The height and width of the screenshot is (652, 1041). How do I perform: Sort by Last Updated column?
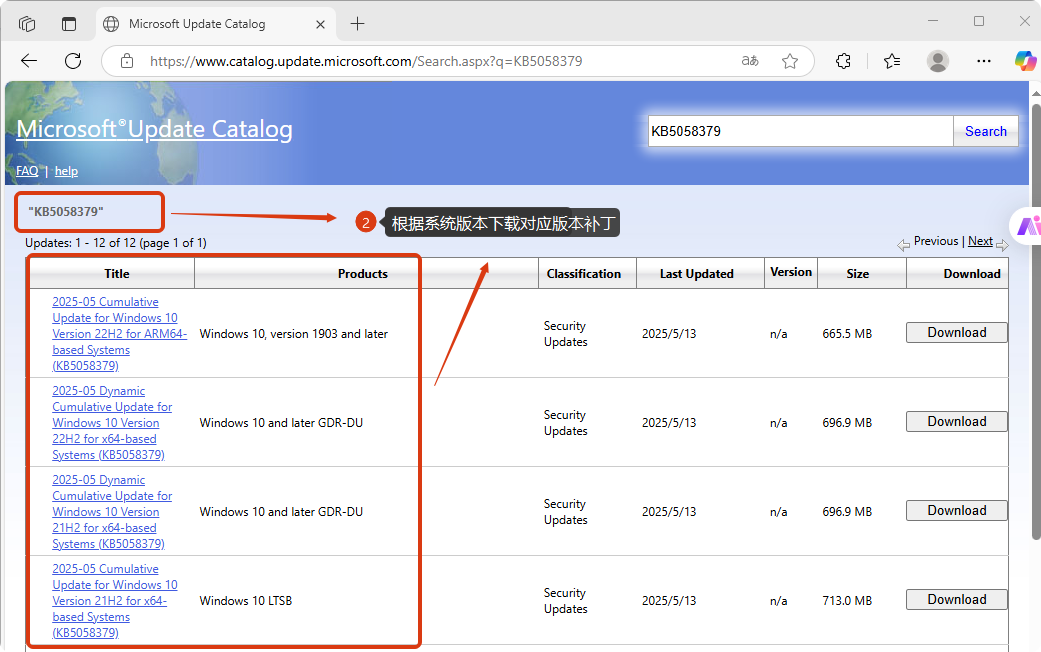tap(696, 274)
